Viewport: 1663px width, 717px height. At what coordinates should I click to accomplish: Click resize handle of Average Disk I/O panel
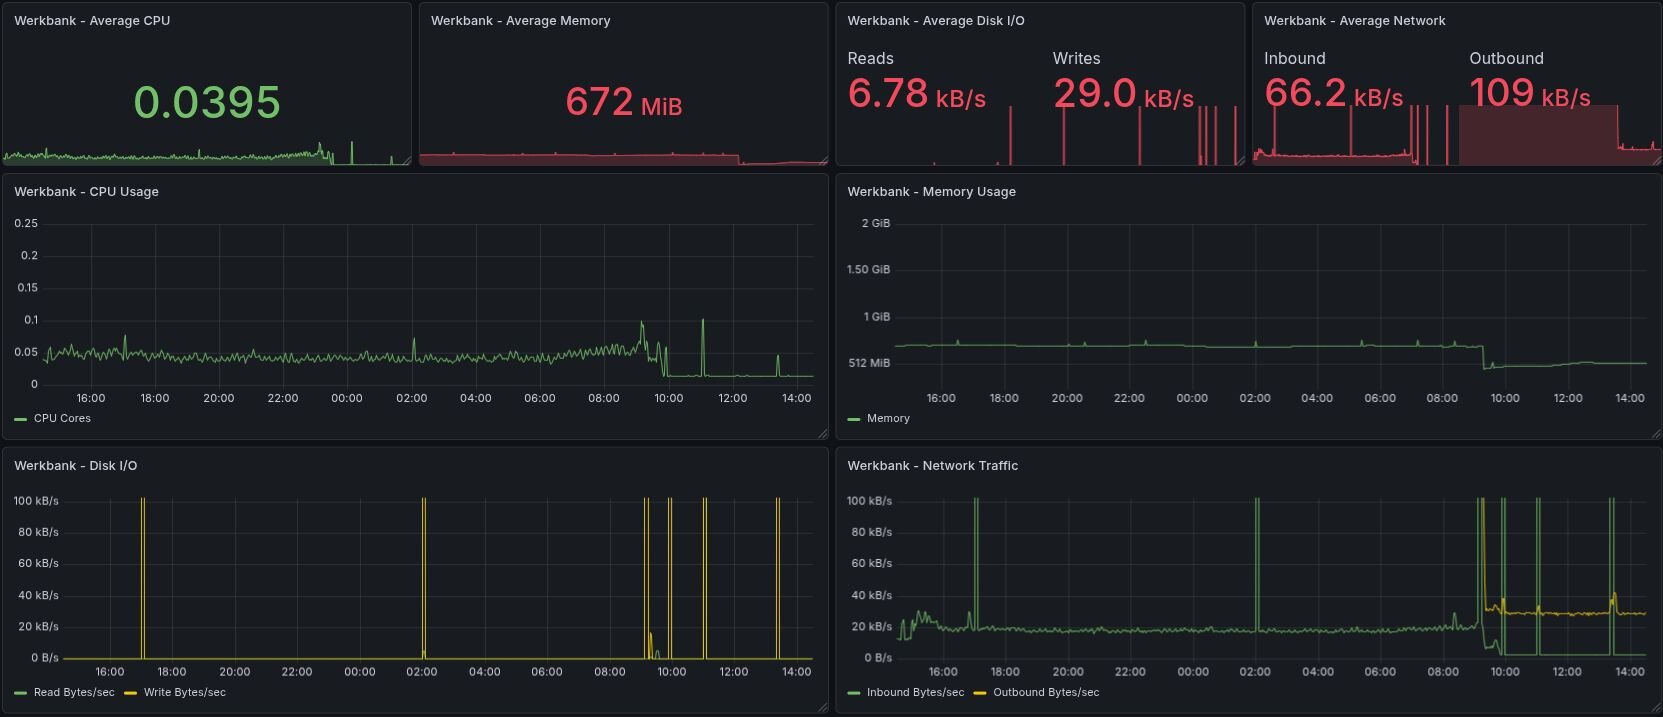1240,160
